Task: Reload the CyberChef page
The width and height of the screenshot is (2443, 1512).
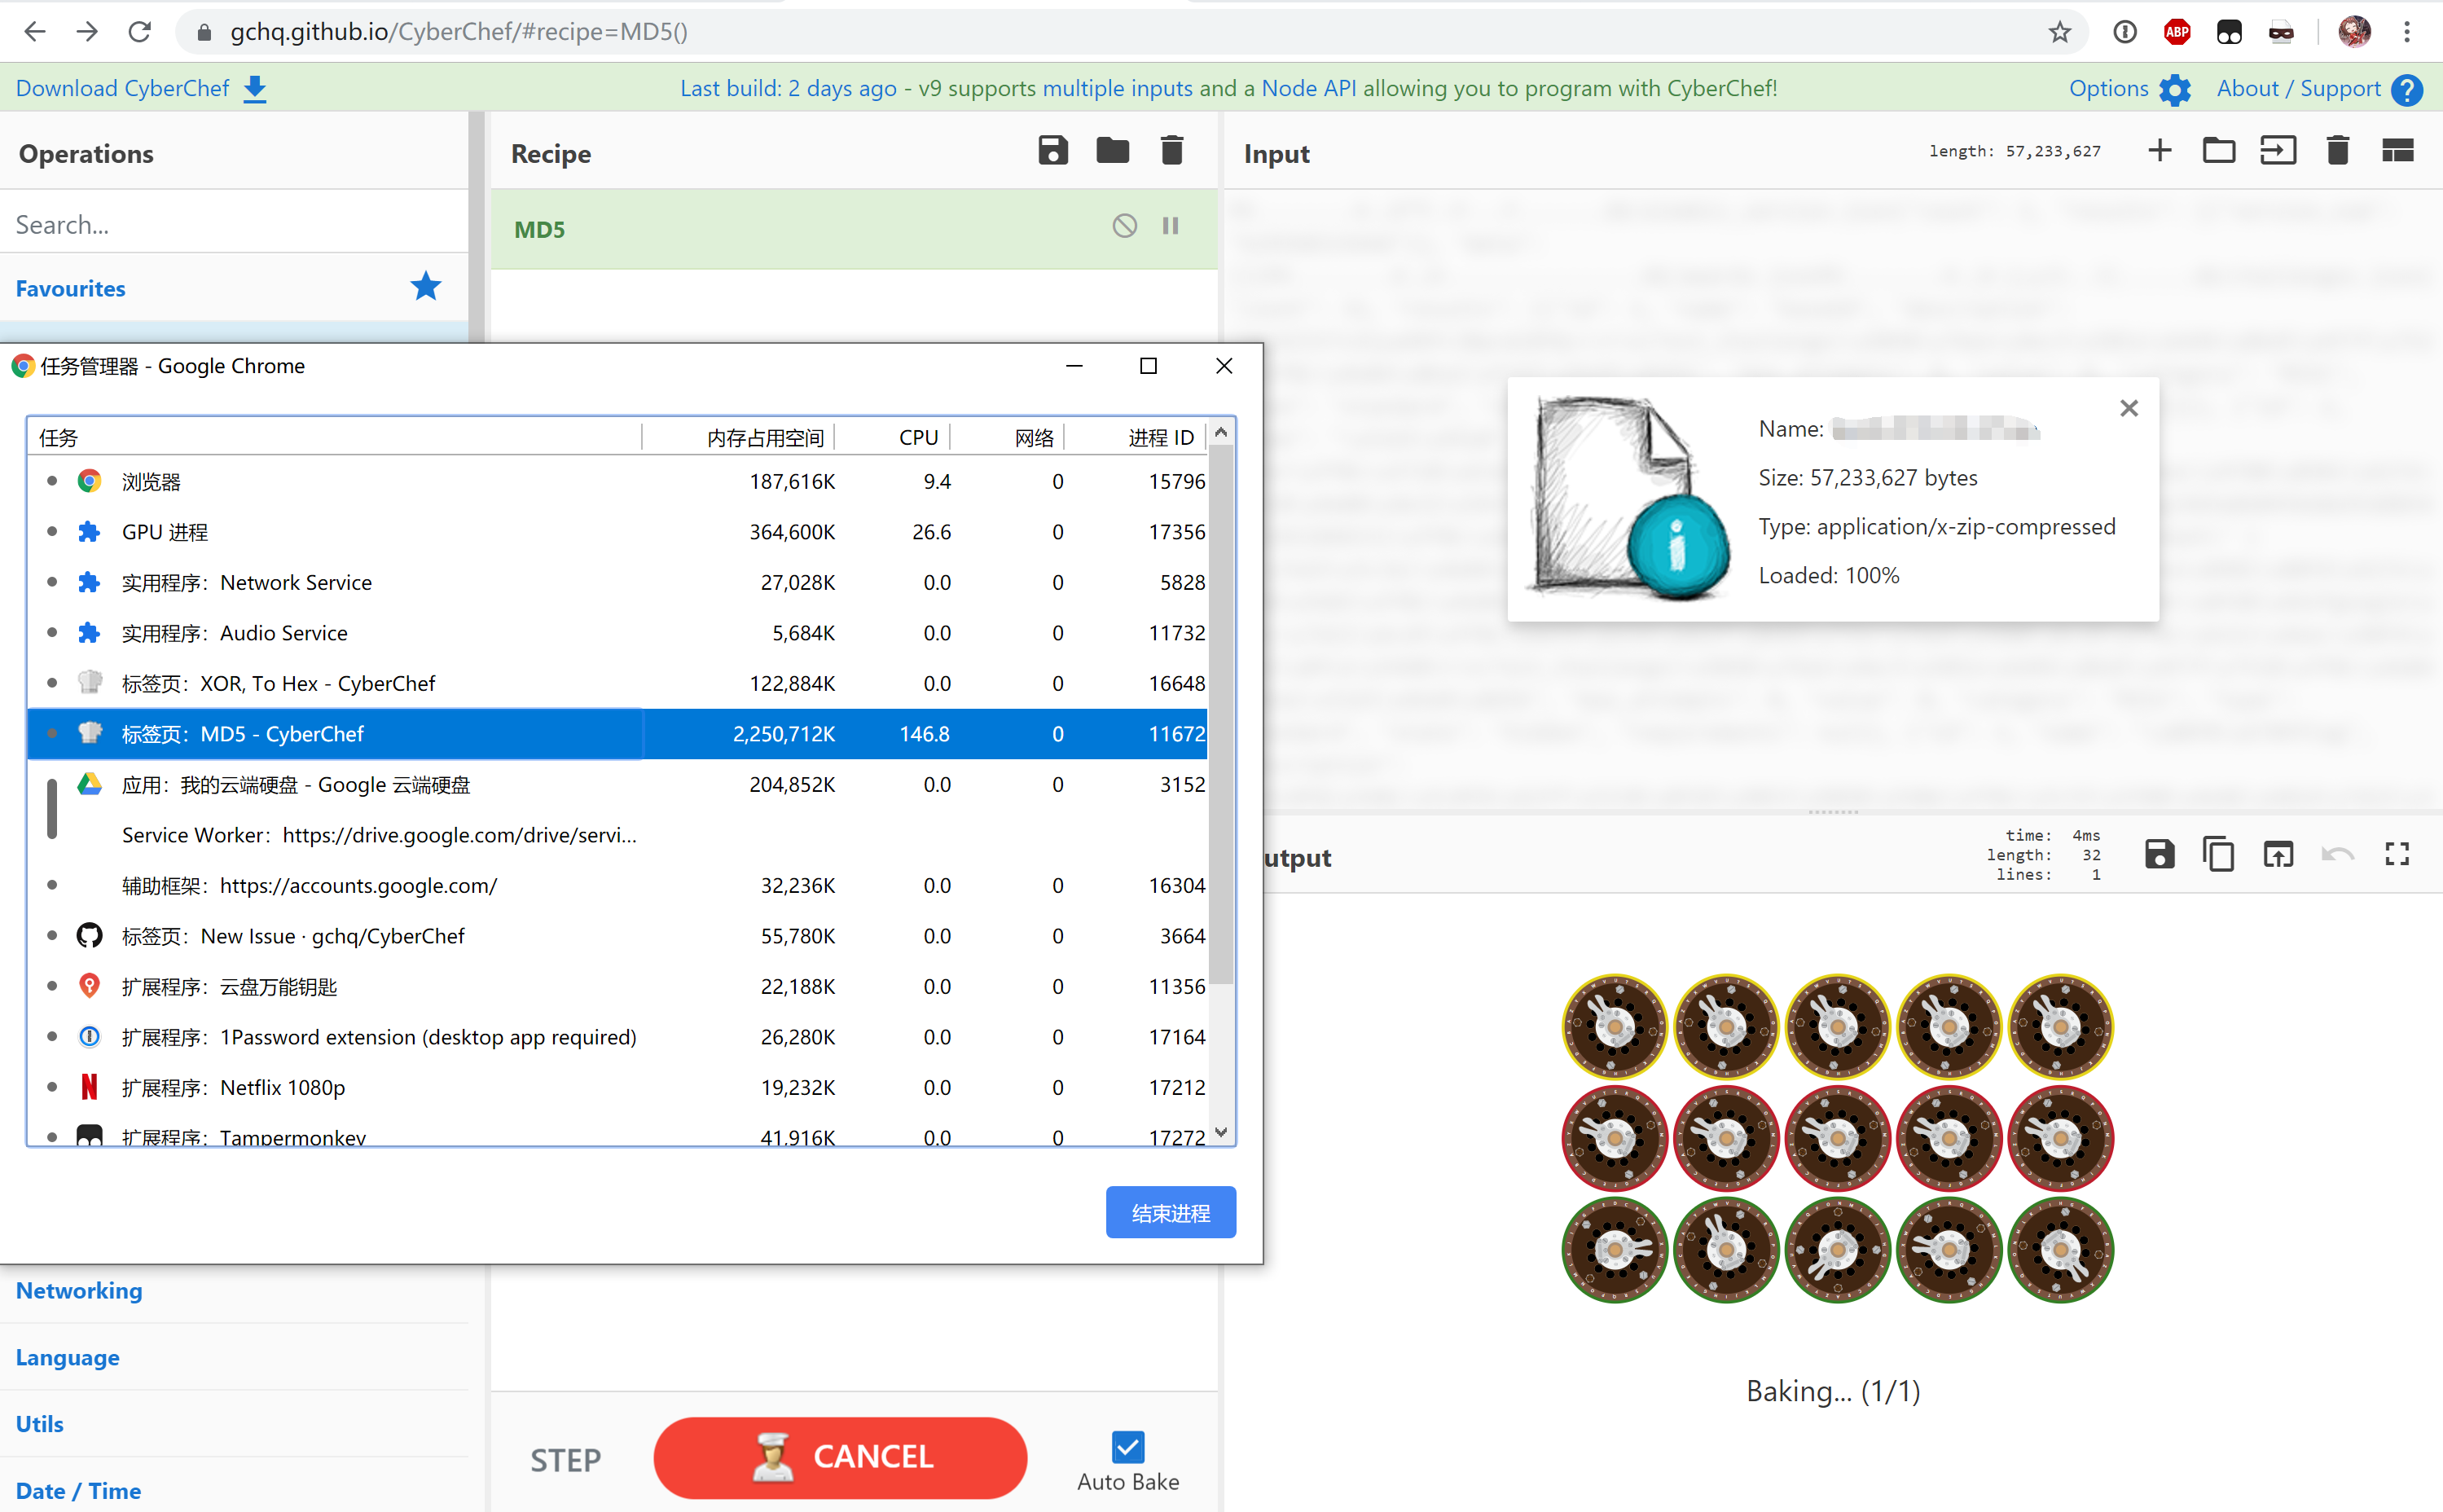Action: click(x=140, y=32)
